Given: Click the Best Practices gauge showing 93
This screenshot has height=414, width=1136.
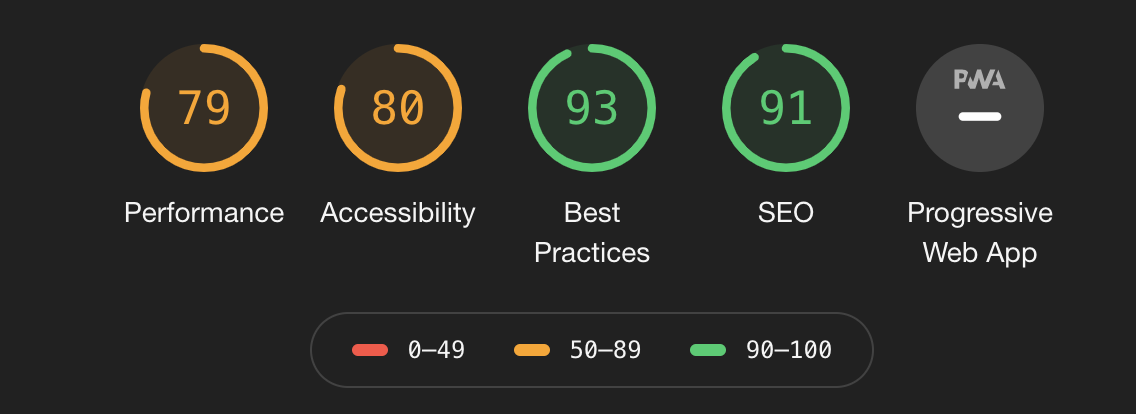Looking at the screenshot, I should (592, 108).
